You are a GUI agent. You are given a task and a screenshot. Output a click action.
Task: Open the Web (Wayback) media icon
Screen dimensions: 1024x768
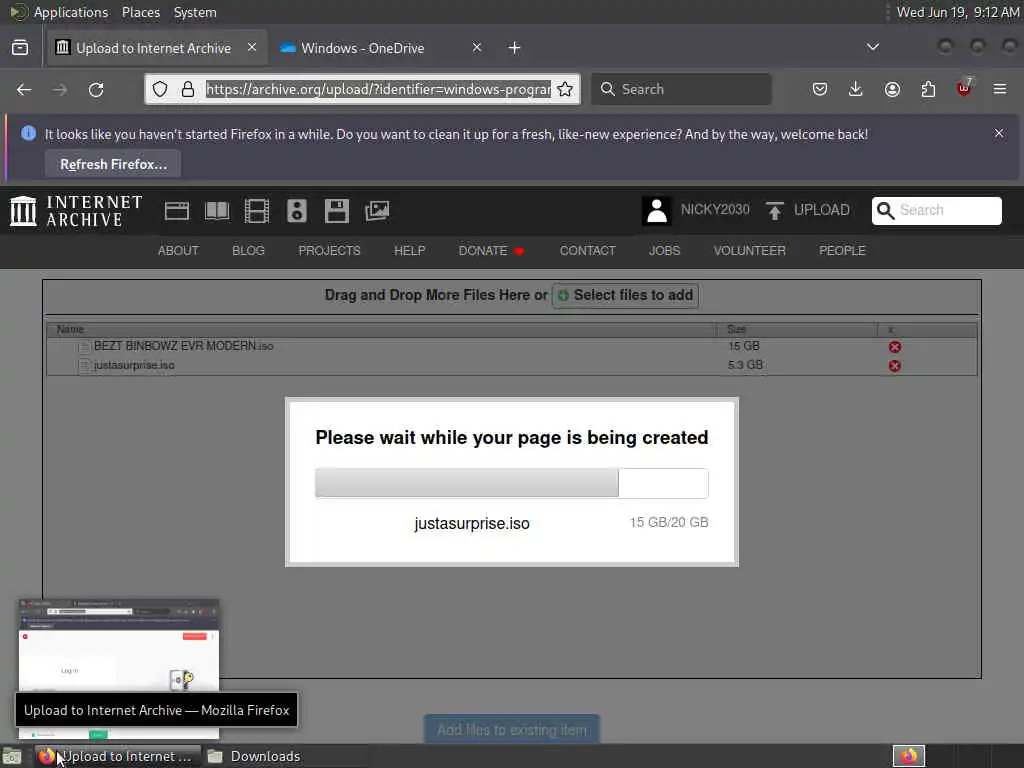tap(176, 211)
